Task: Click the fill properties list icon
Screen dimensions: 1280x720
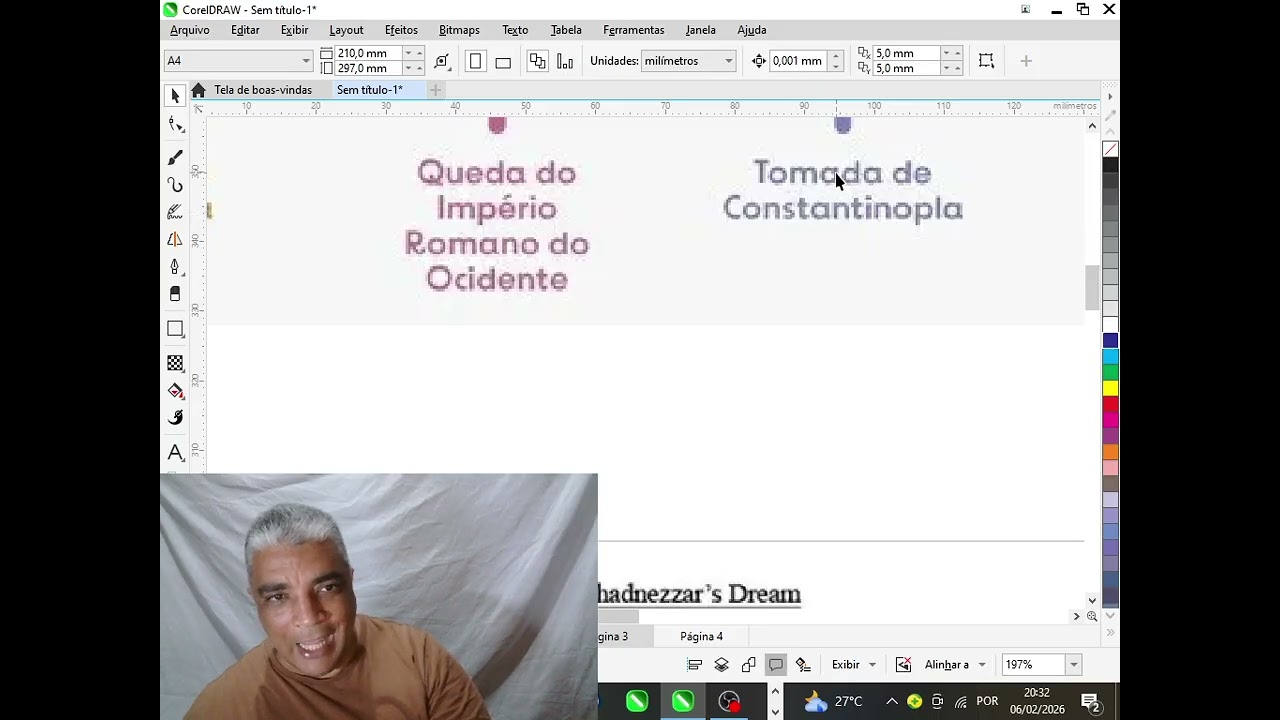Action: (802, 665)
